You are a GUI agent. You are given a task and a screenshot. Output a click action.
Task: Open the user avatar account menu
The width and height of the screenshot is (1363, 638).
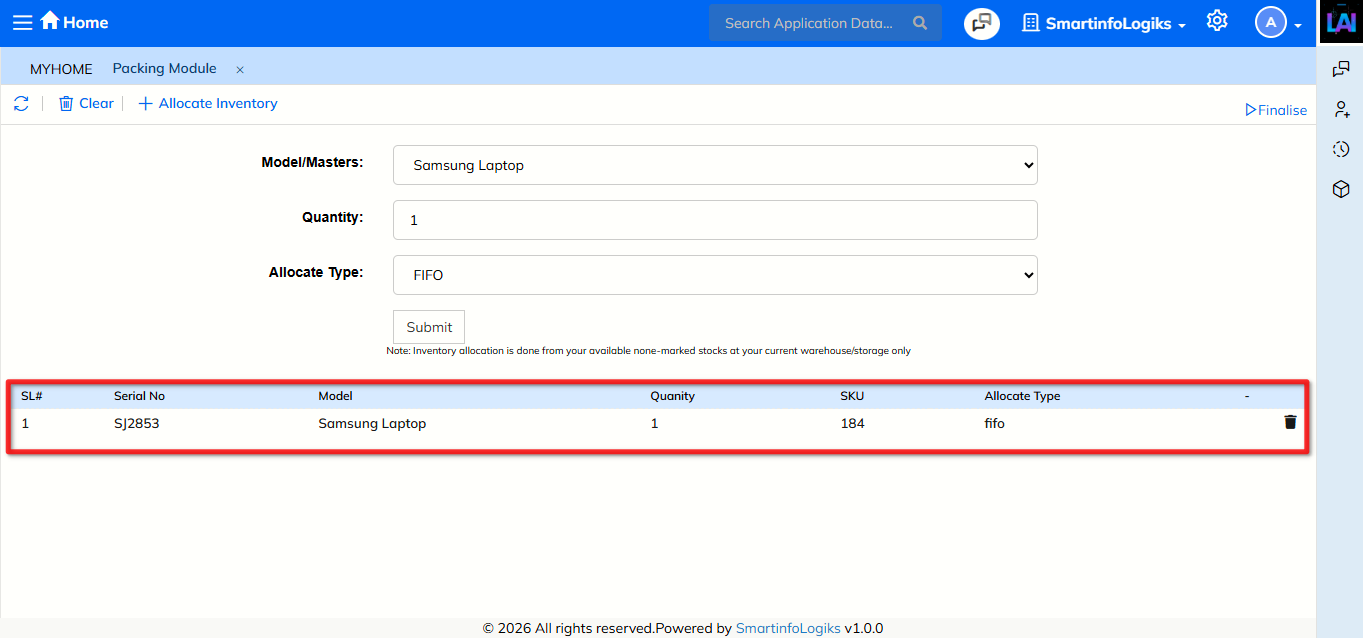[1278, 23]
